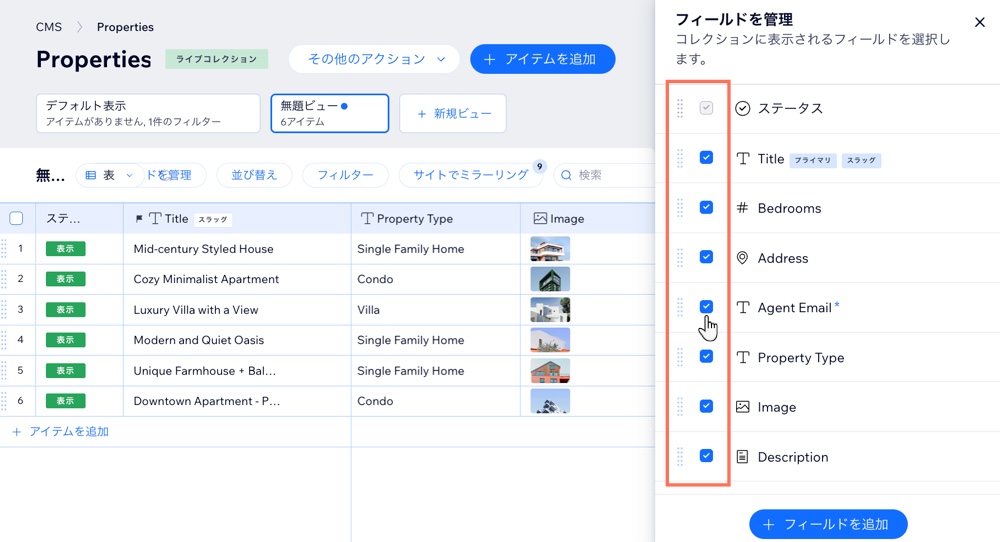
Task: Click the スラッグ tag in Title panel row
Action: tap(861, 160)
